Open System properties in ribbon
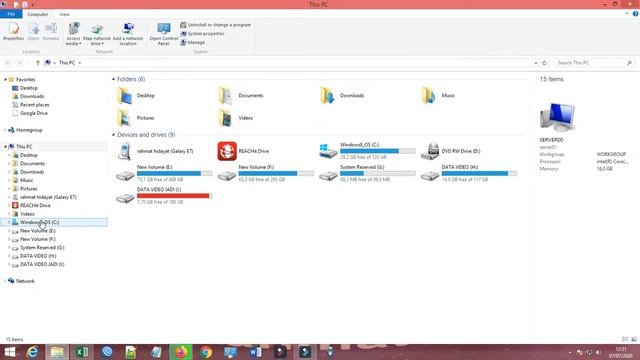This screenshot has height=360, width=640. tap(202, 34)
